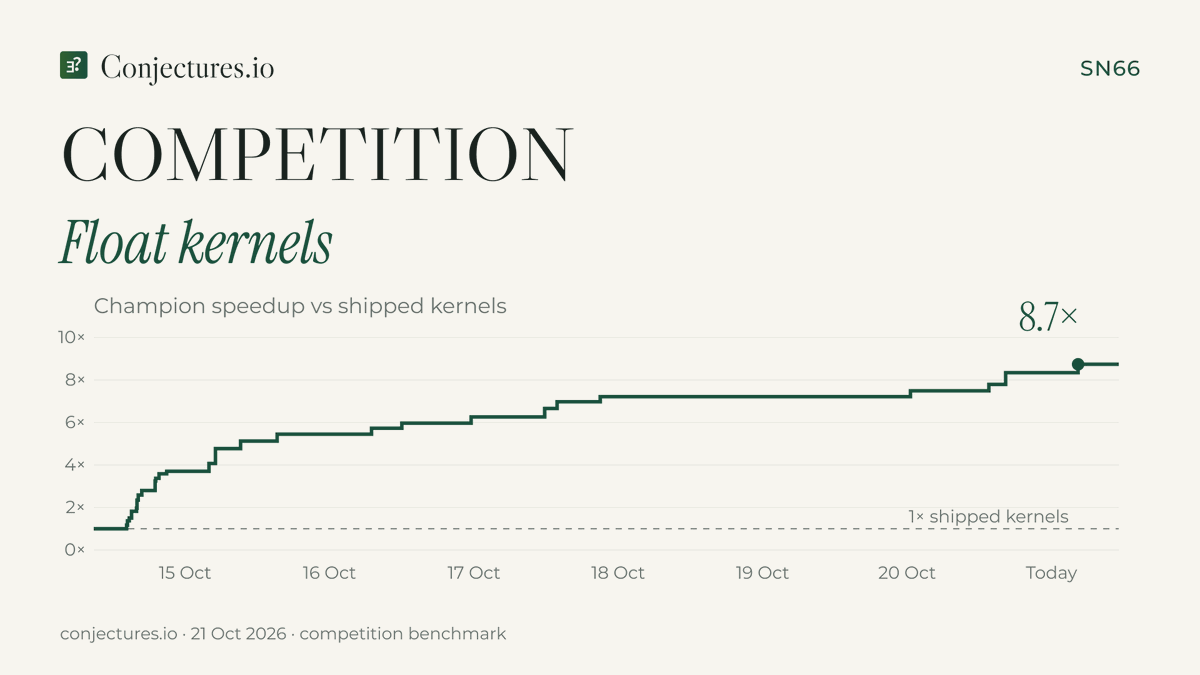Select the 17 Oct axis label
The image size is (1200, 675).
point(473,573)
